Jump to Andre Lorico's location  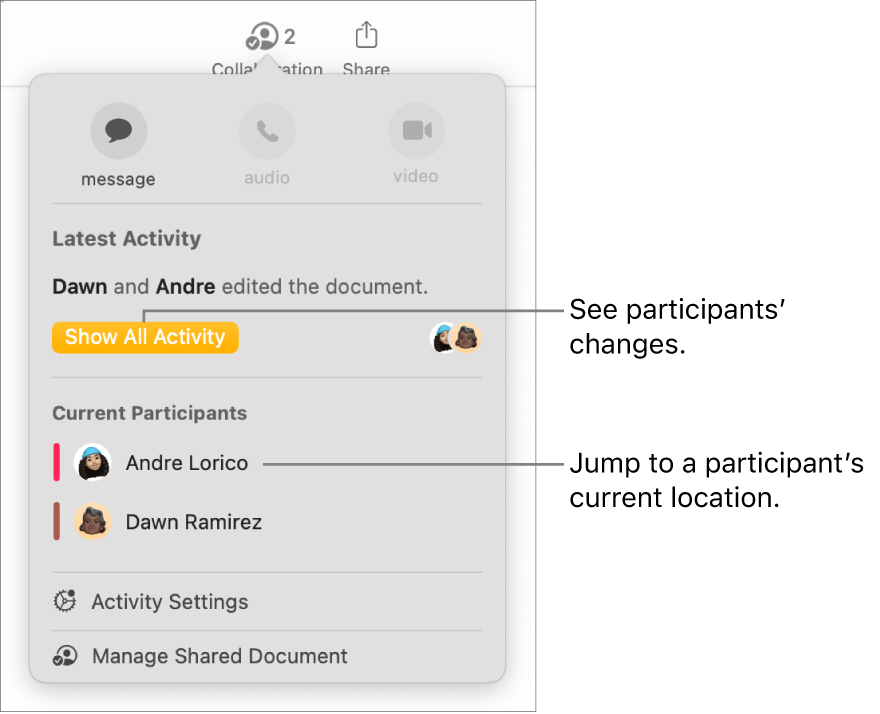pos(187,463)
